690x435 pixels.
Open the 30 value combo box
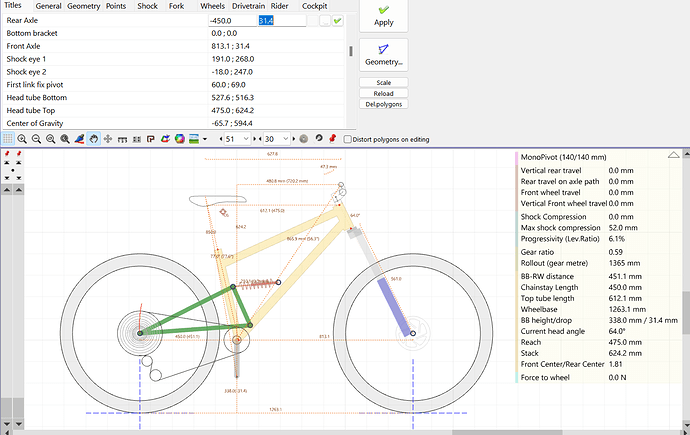point(277,139)
